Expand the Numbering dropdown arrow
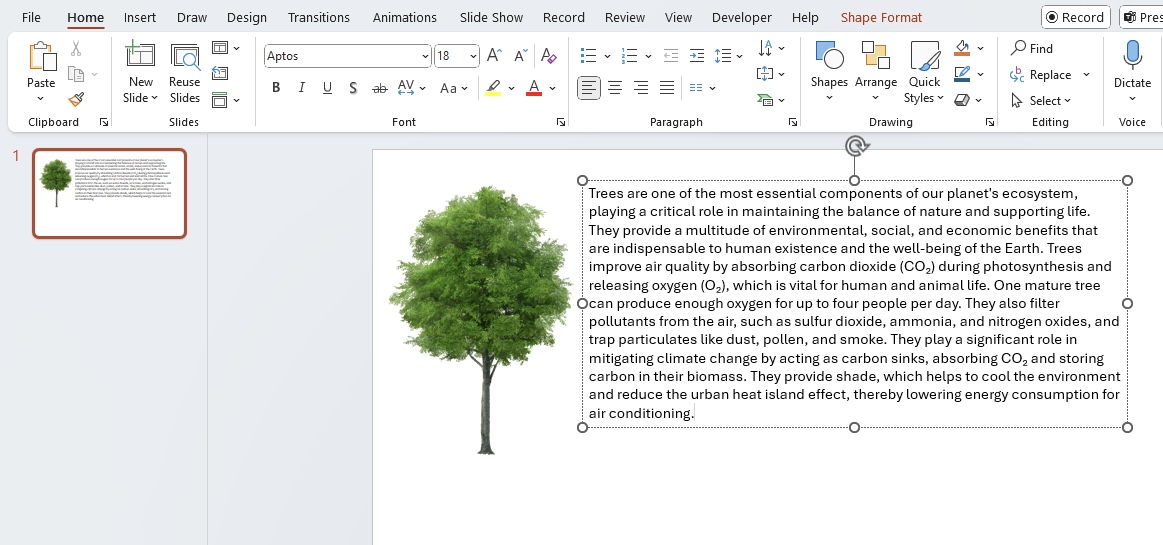Viewport: 1163px width, 545px height. tap(648, 56)
